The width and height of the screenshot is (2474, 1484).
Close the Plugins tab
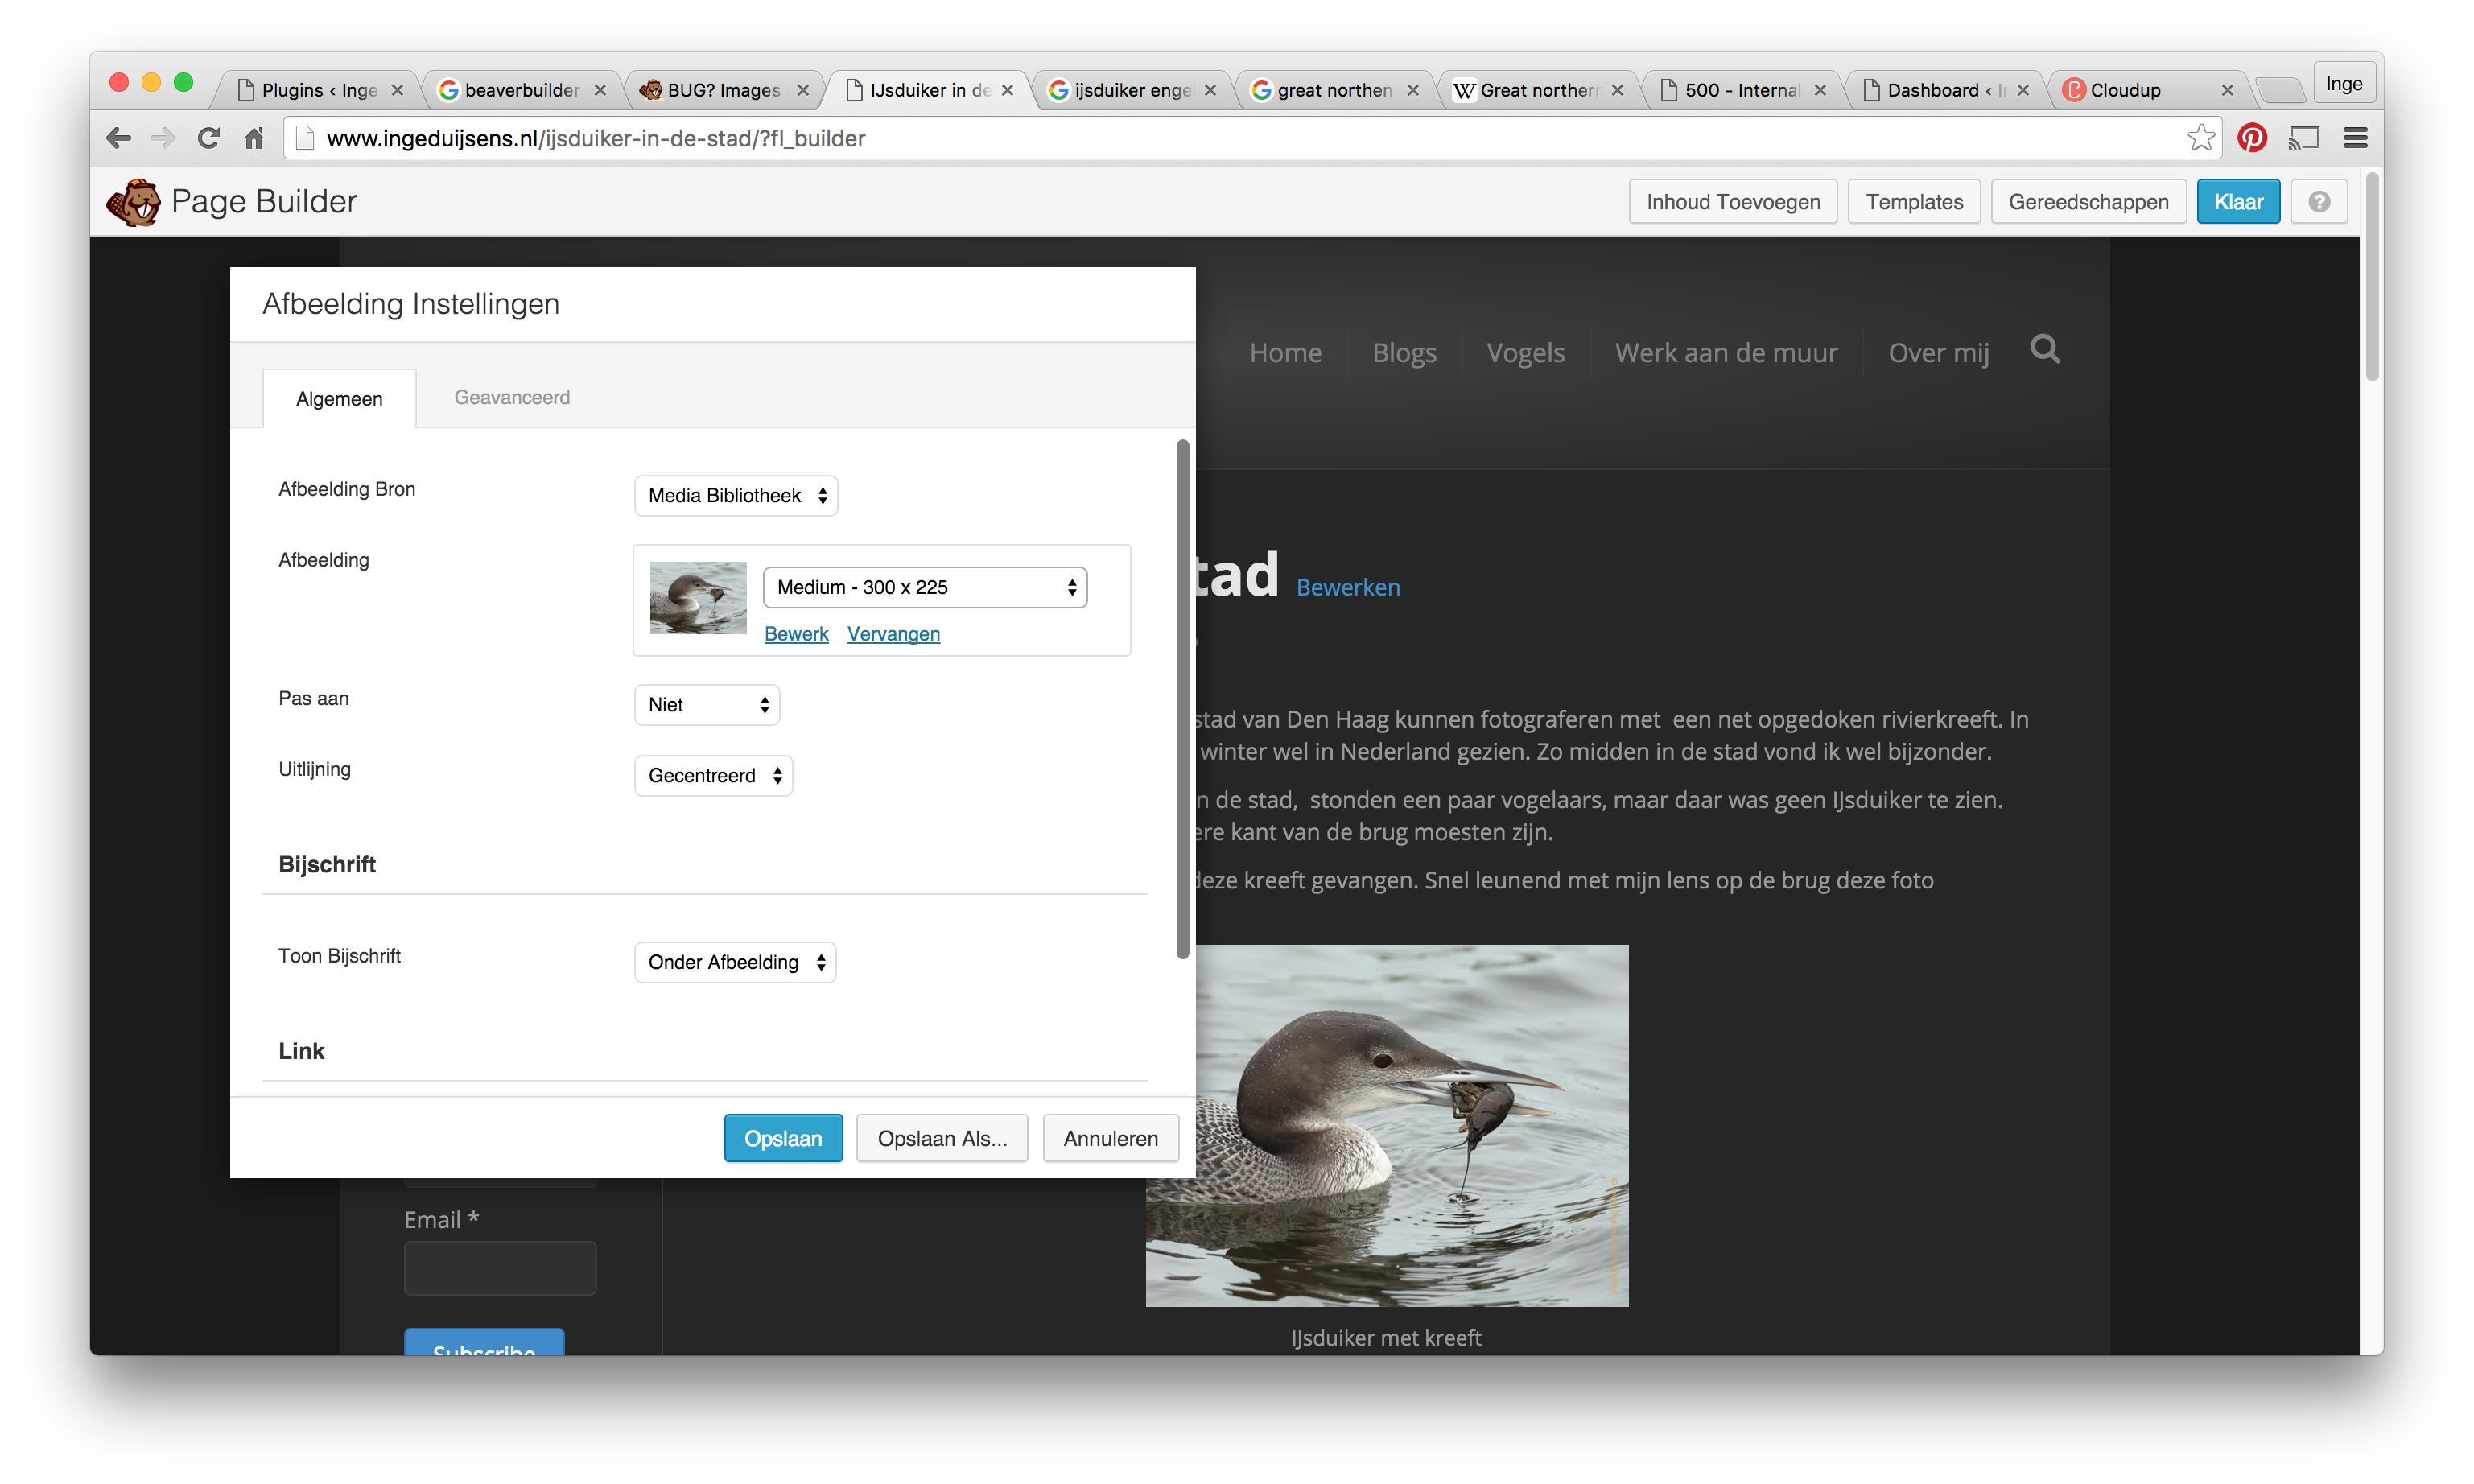click(x=397, y=90)
